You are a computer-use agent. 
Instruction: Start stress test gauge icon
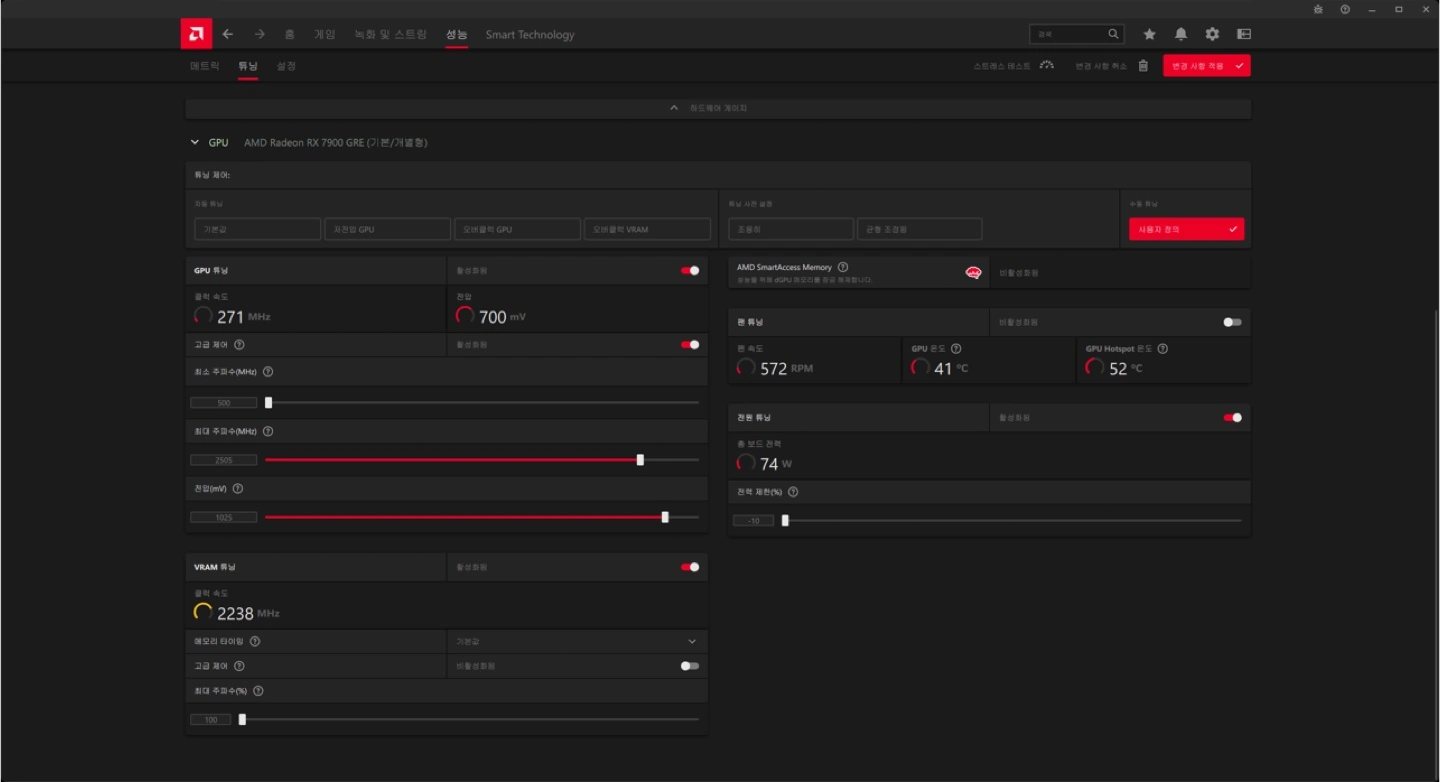click(1046, 65)
